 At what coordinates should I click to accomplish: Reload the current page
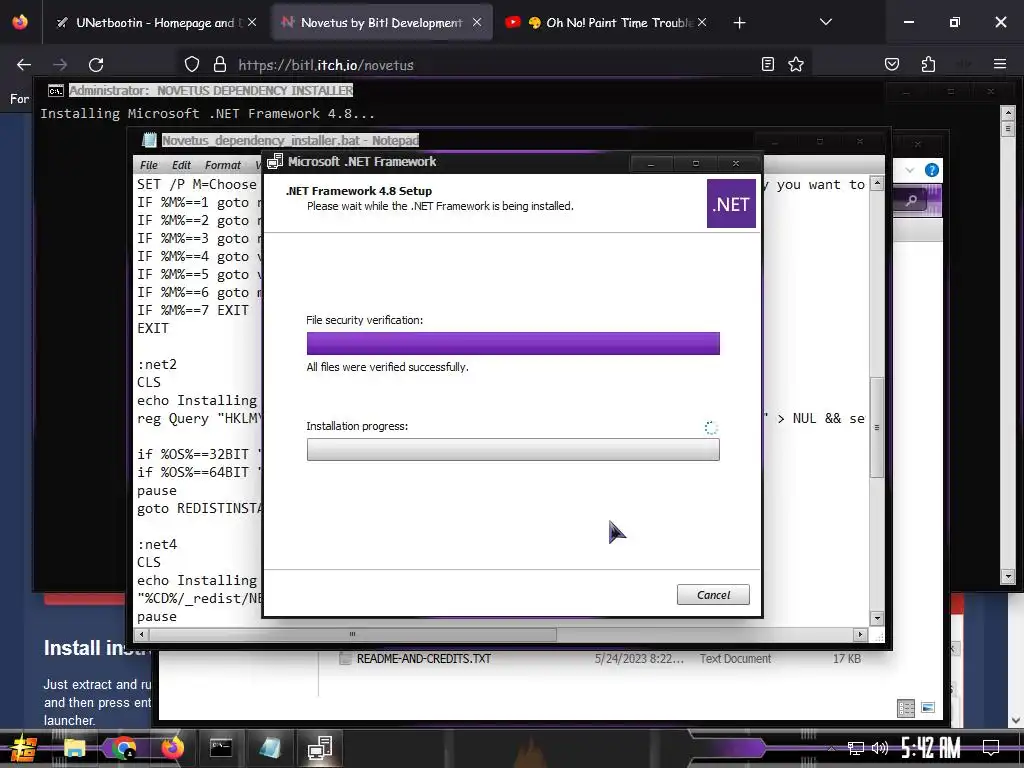[96, 65]
